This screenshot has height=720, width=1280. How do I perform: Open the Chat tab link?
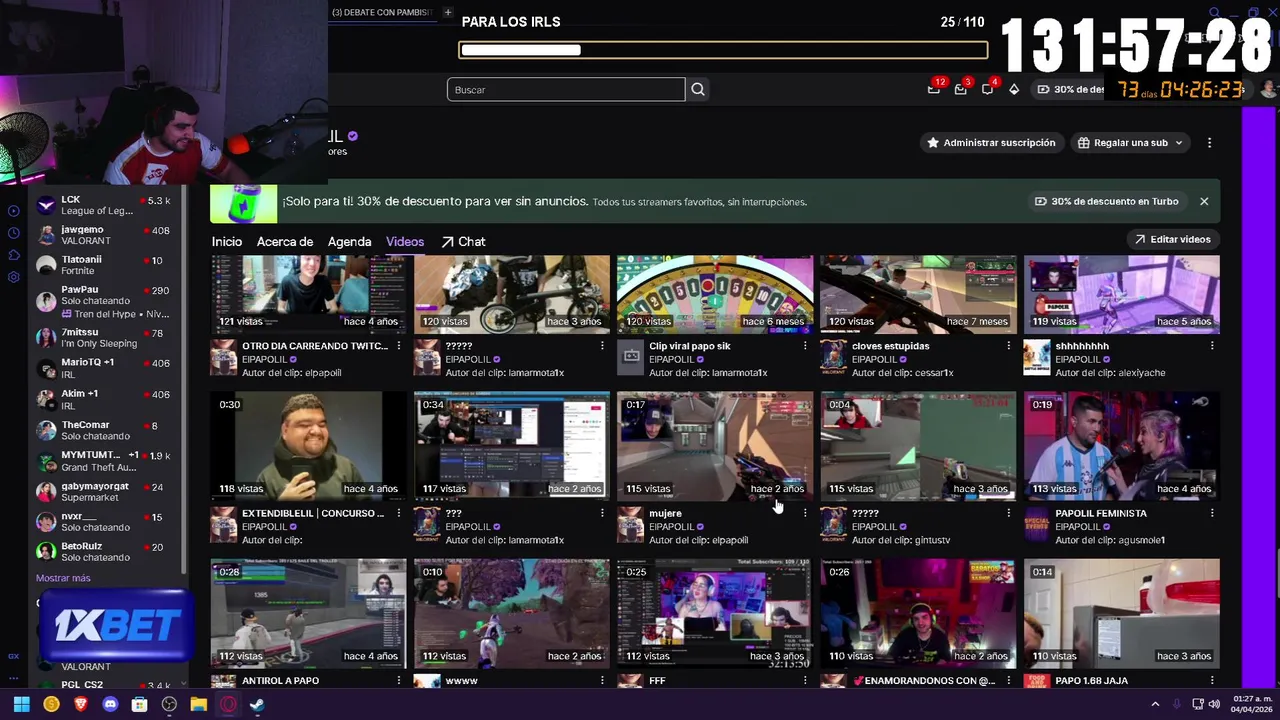pyautogui.click(x=463, y=242)
